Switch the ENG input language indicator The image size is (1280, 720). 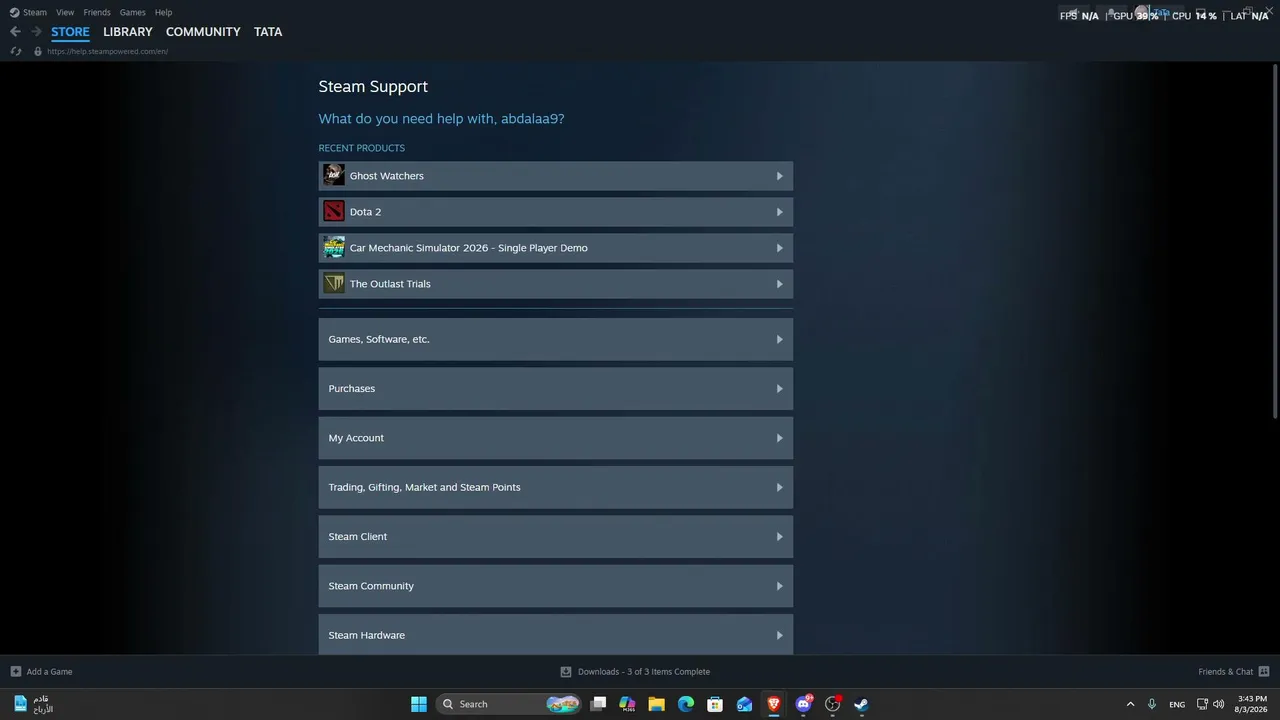click(x=1177, y=704)
